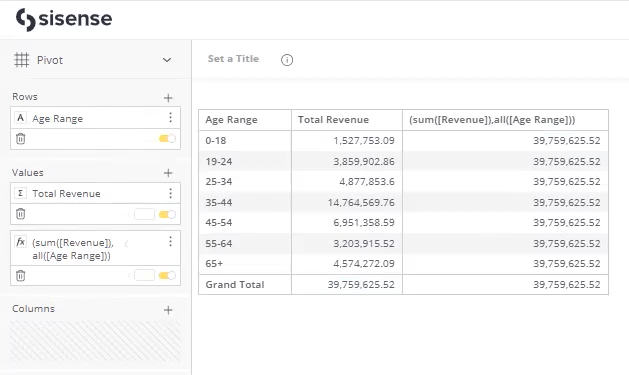The image size is (629, 375).
Task: Click the Pivot grid icon
Action: [x=22, y=60]
